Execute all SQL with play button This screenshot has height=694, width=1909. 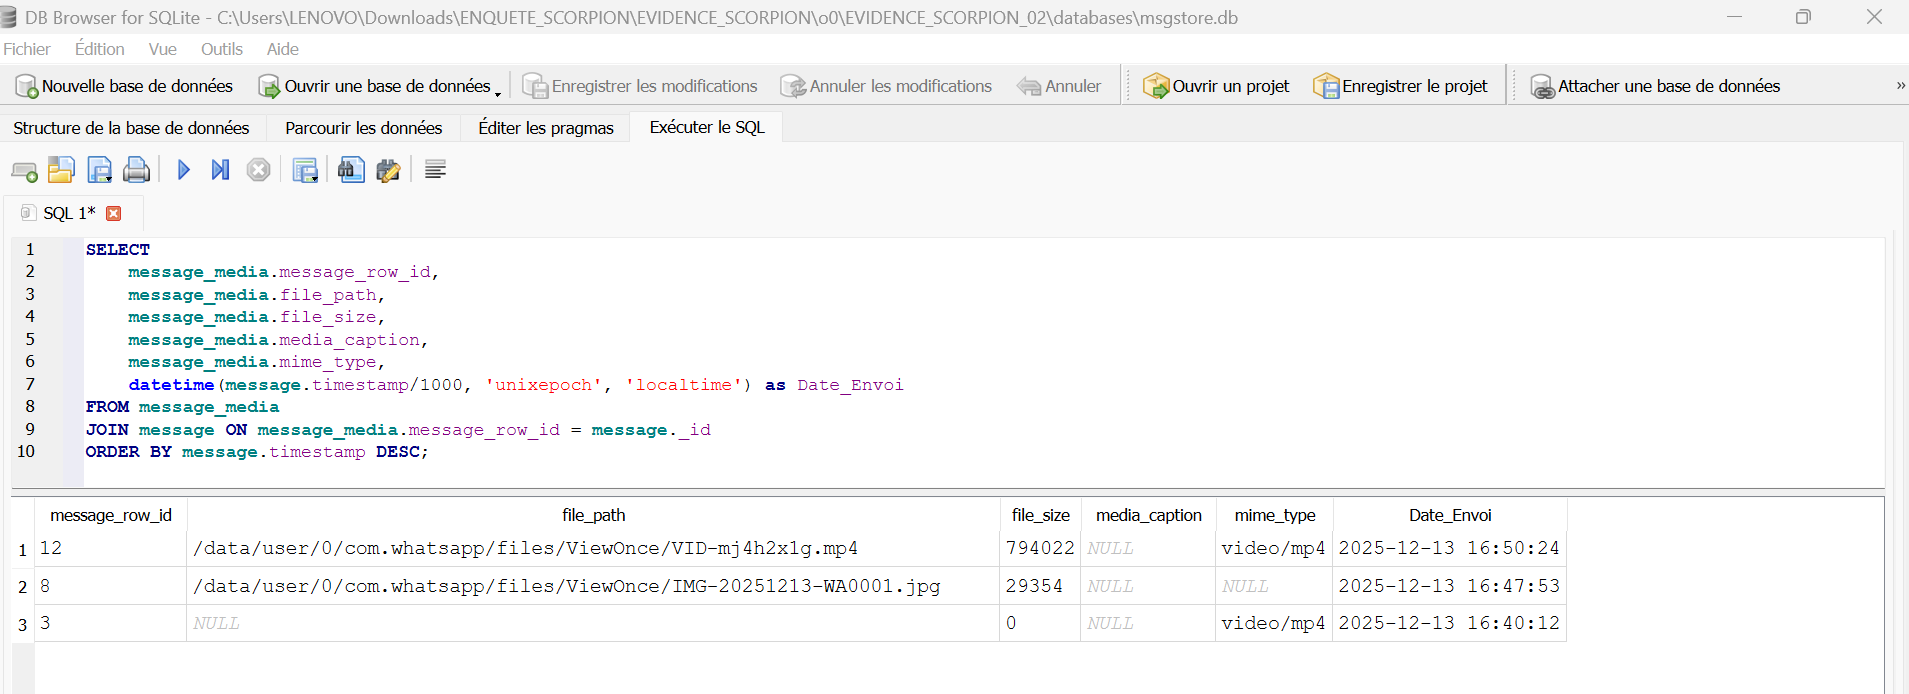click(183, 170)
